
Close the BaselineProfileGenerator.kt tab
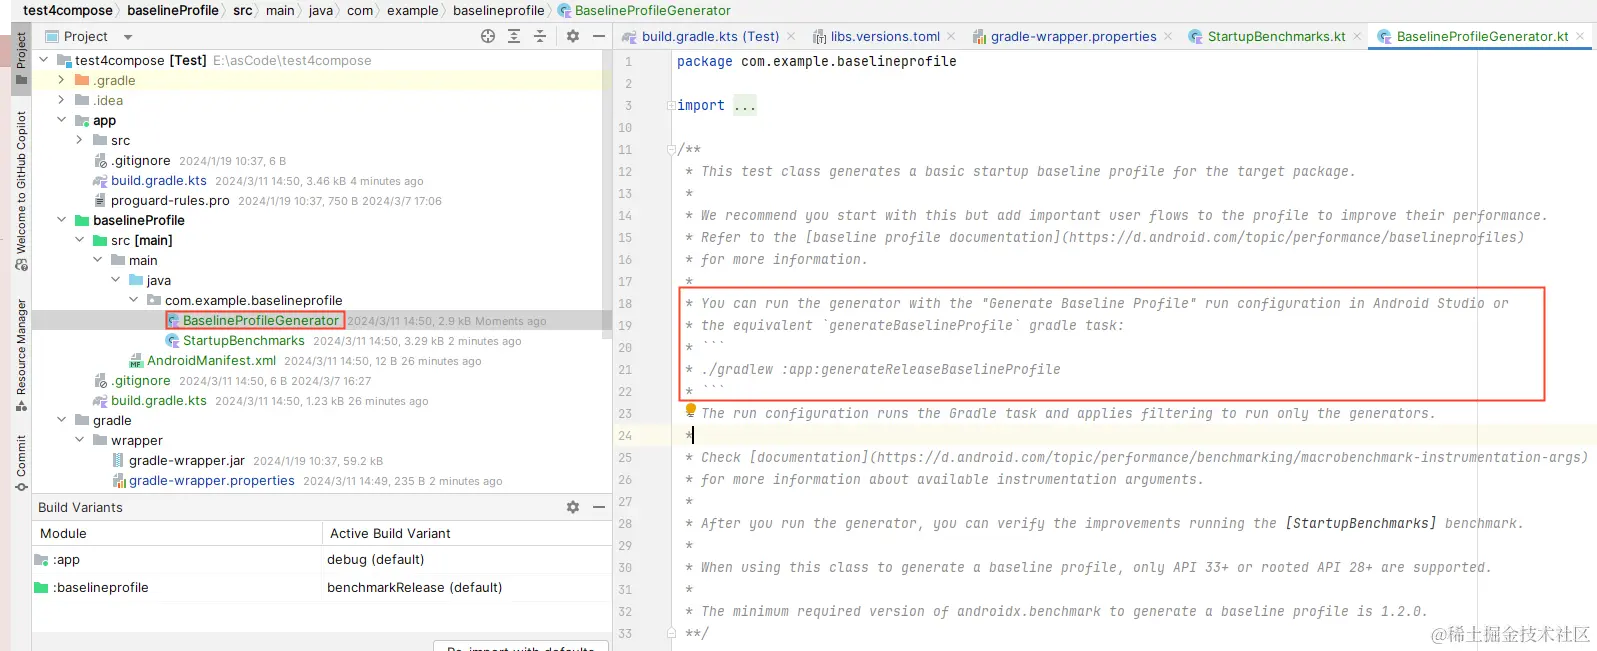click(1580, 36)
